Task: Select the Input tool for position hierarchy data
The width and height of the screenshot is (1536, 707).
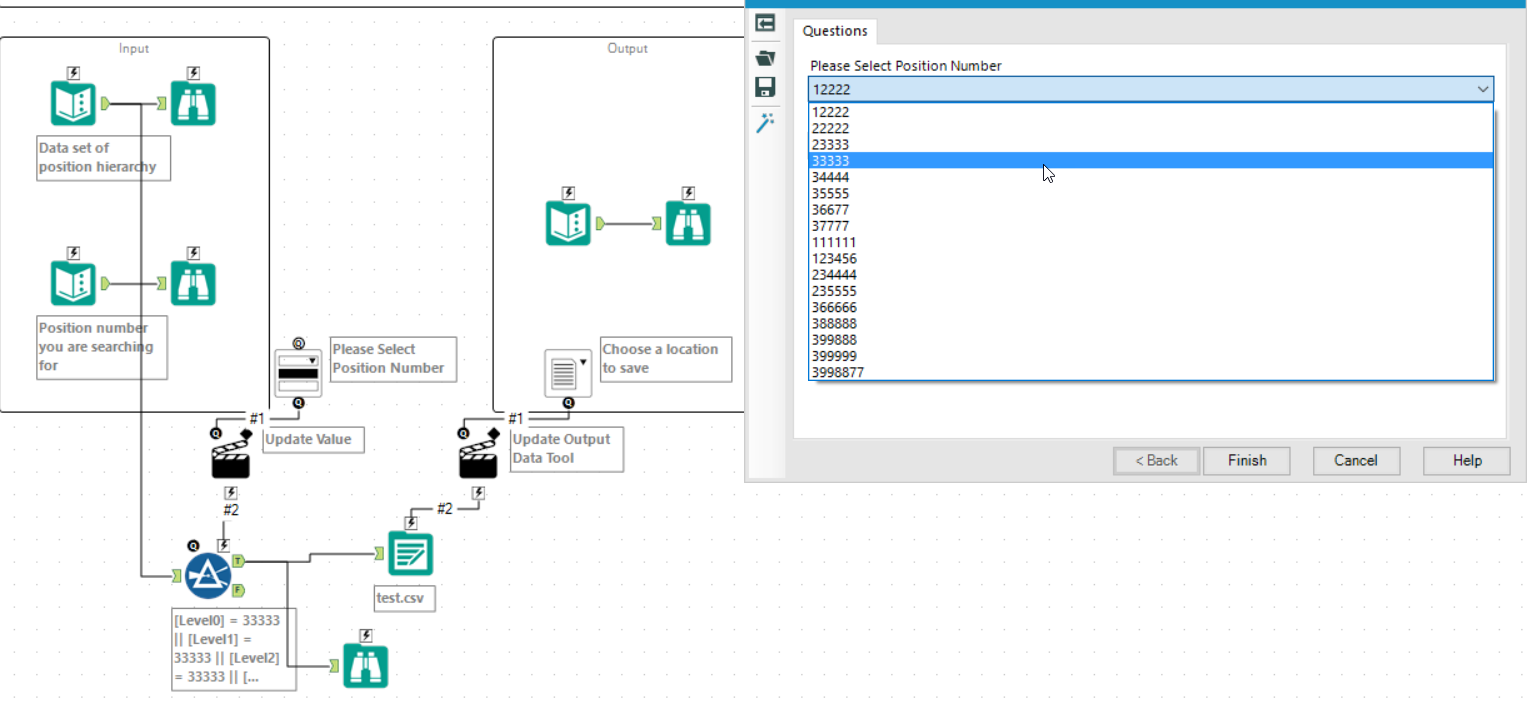Action: 73,101
